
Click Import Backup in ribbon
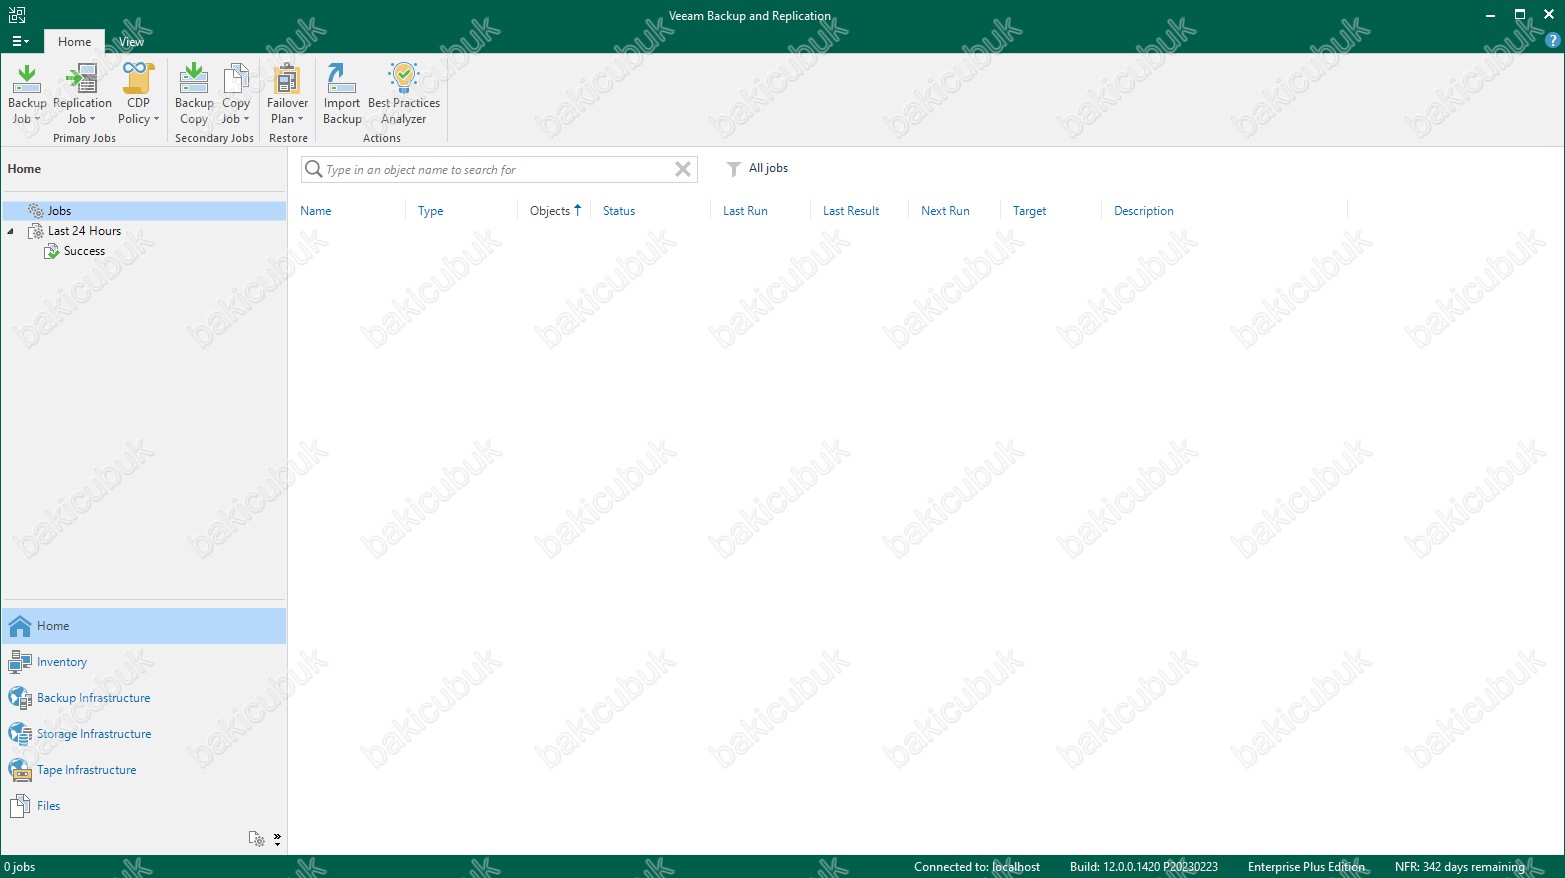(342, 93)
